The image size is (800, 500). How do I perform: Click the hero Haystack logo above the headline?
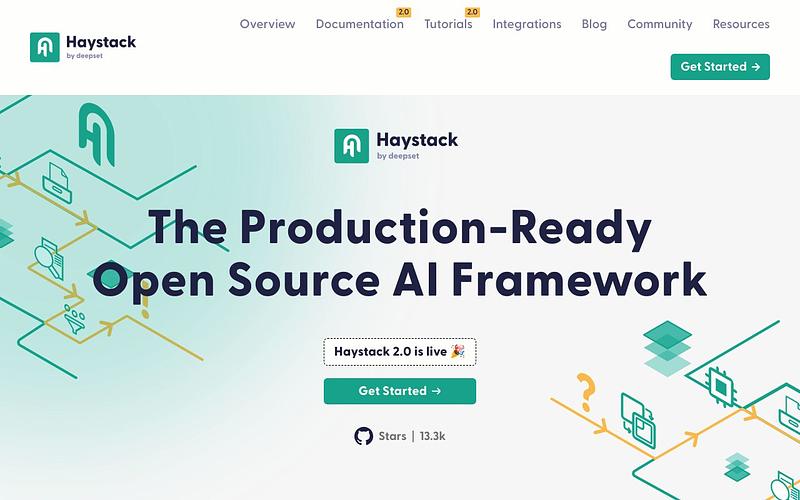coord(396,146)
